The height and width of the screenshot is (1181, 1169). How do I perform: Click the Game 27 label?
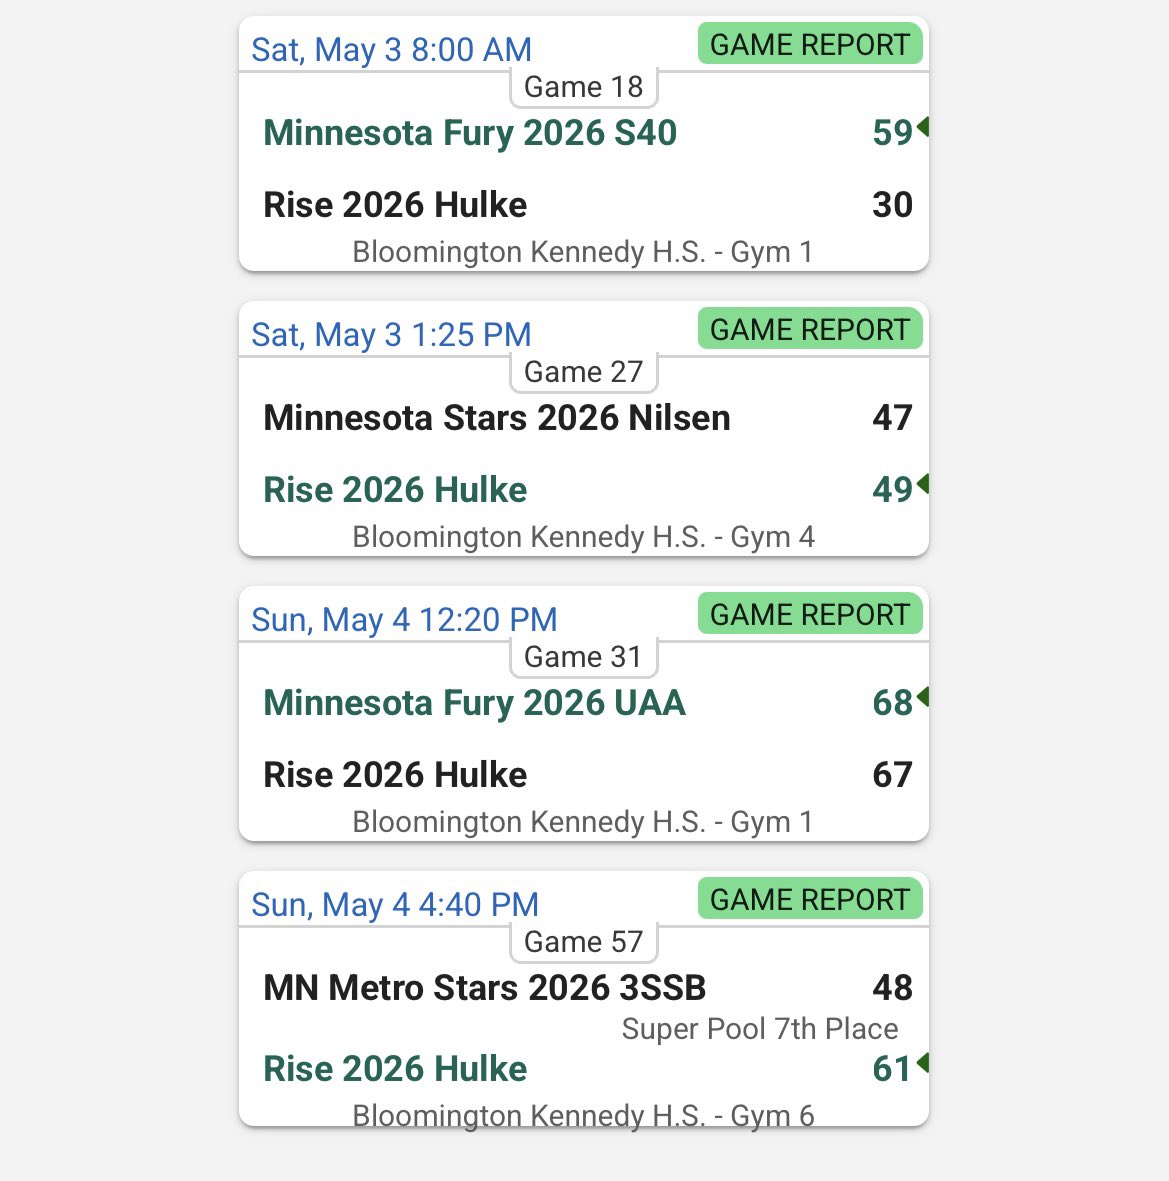pyautogui.click(x=584, y=372)
